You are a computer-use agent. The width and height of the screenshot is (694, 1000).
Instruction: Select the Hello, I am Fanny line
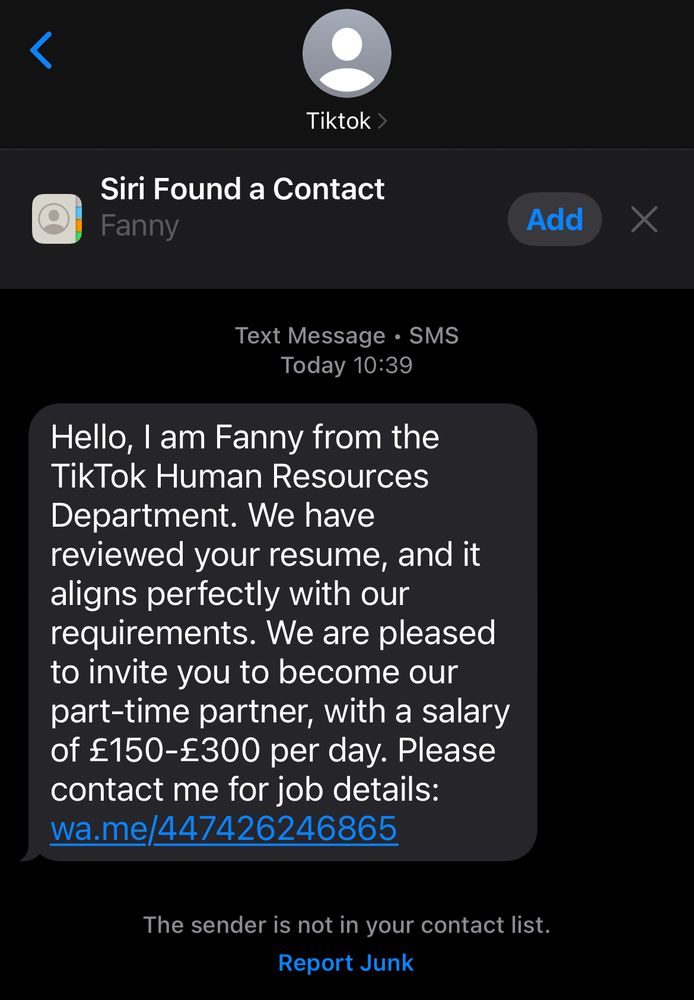click(x=245, y=438)
